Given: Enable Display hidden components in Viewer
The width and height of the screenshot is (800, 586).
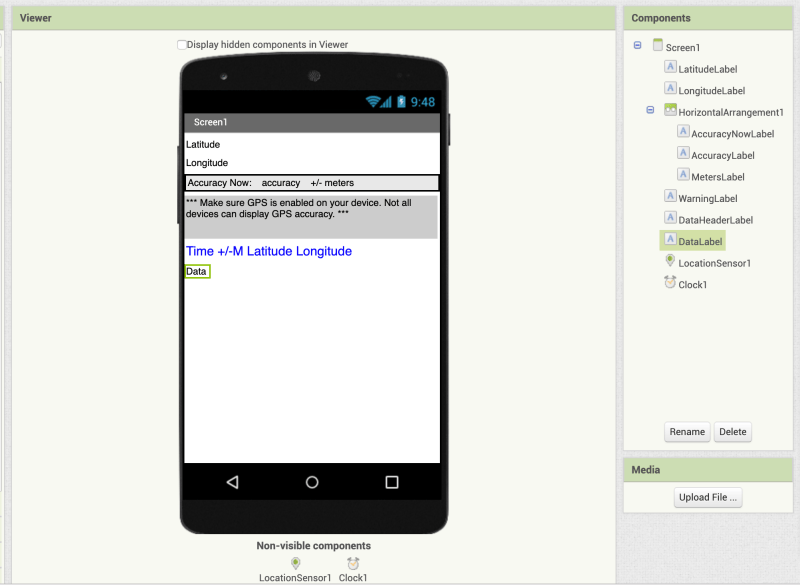Looking at the screenshot, I should tap(182, 45).
